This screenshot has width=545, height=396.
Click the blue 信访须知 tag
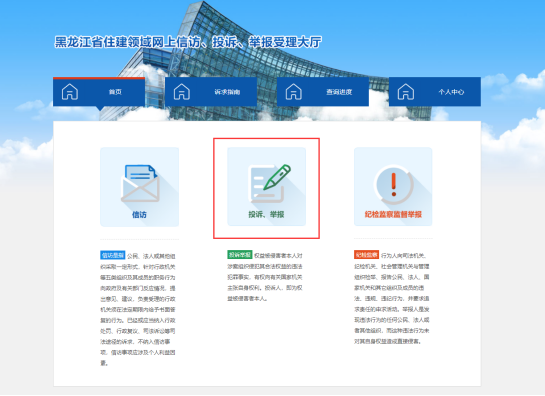point(113,255)
